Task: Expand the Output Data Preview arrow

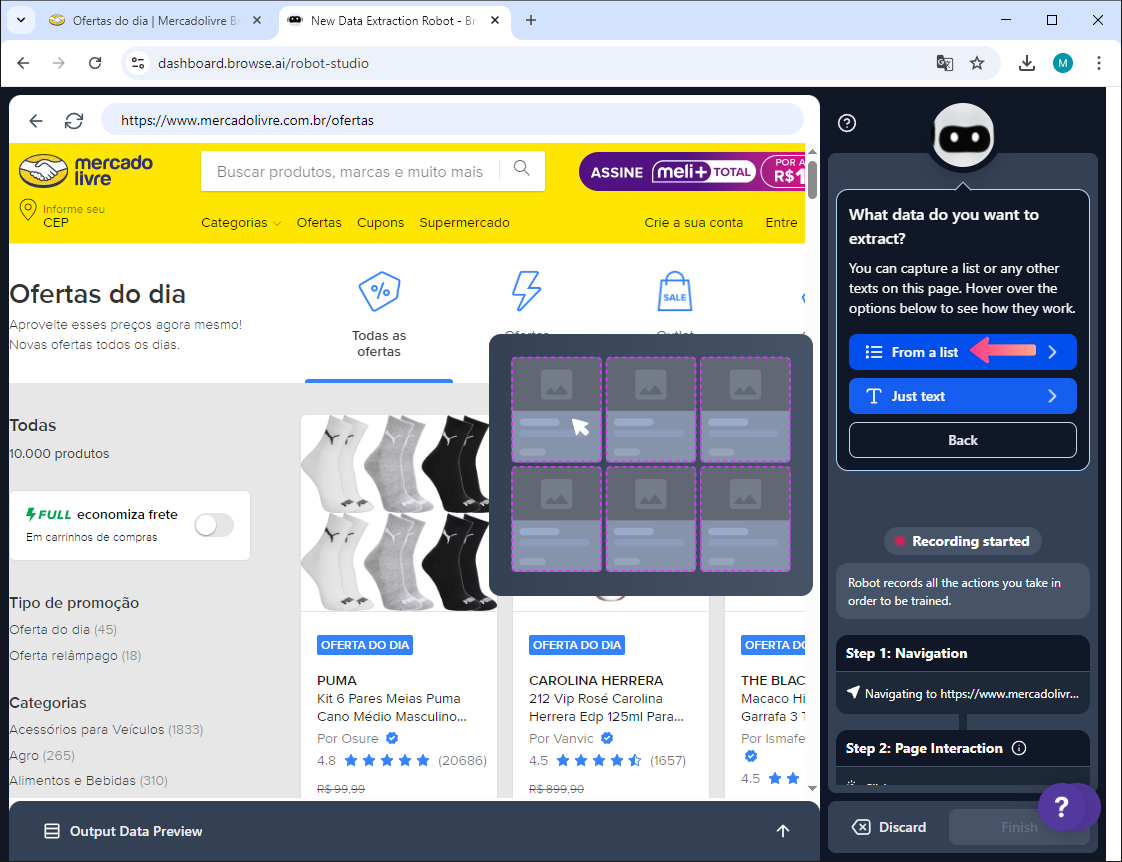Action: click(783, 831)
